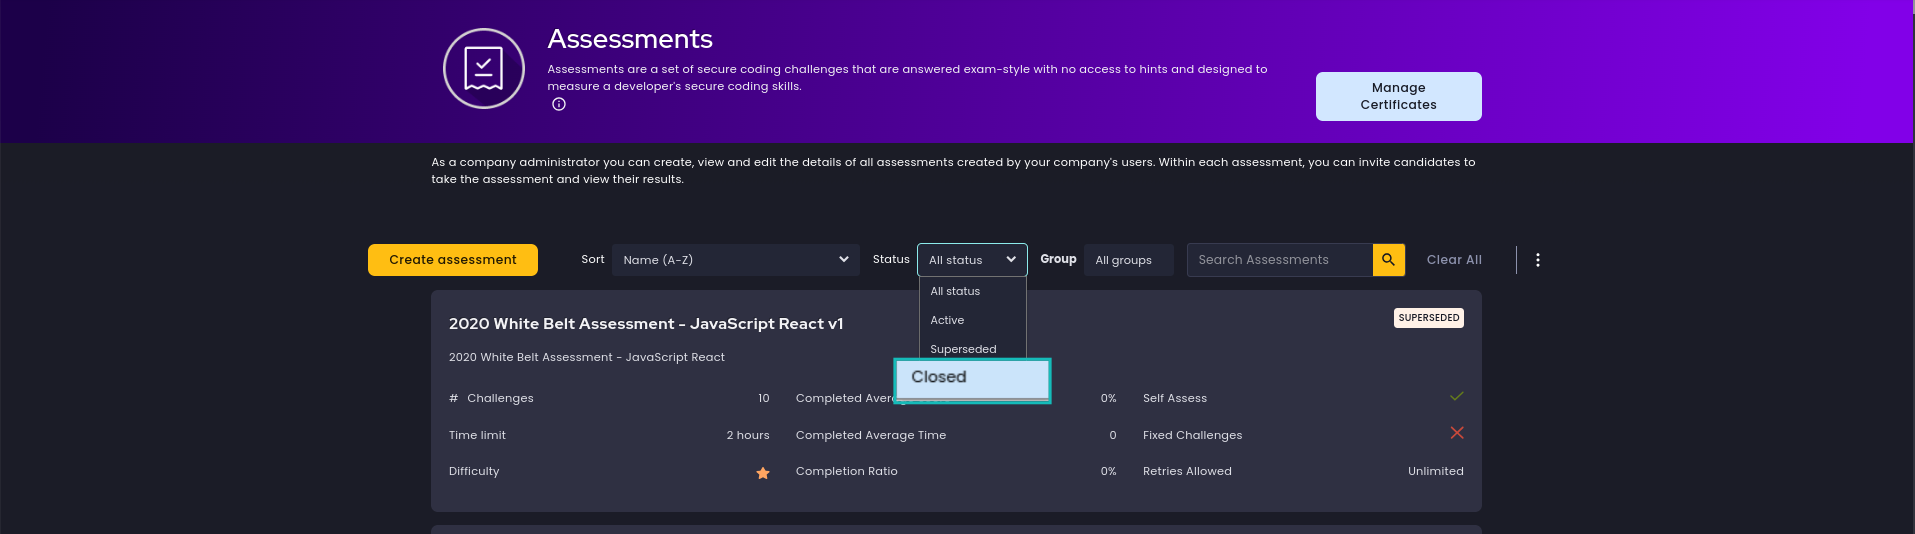This screenshot has height=534, width=1915.
Task: Click the orange Difficulty star icon
Action: [763, 473]
